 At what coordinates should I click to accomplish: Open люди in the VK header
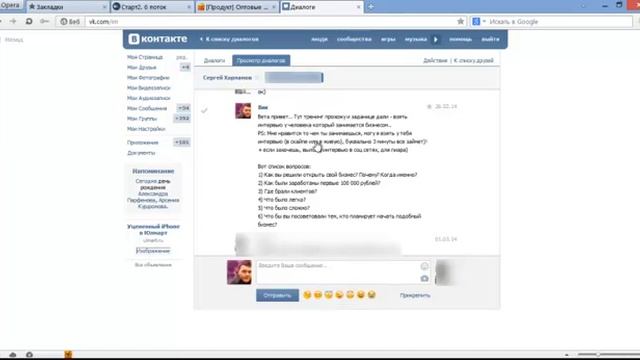[x=319, y=39]
